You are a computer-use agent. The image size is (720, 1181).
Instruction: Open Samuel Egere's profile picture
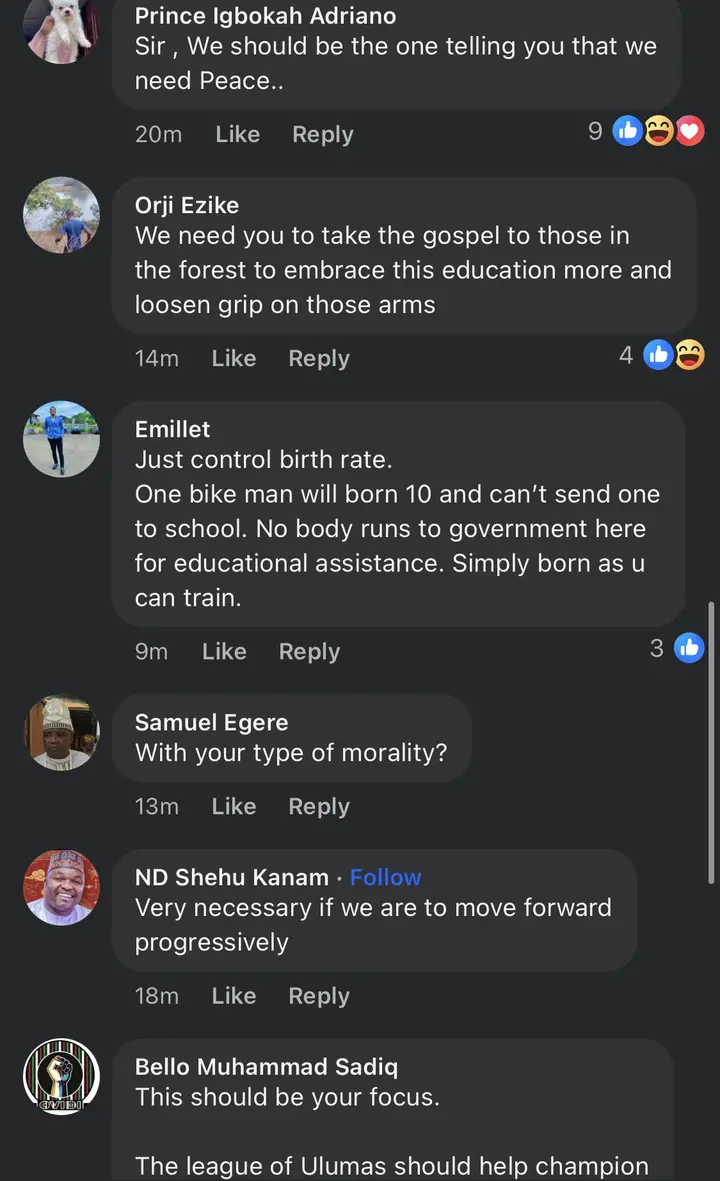coord(62,733)
